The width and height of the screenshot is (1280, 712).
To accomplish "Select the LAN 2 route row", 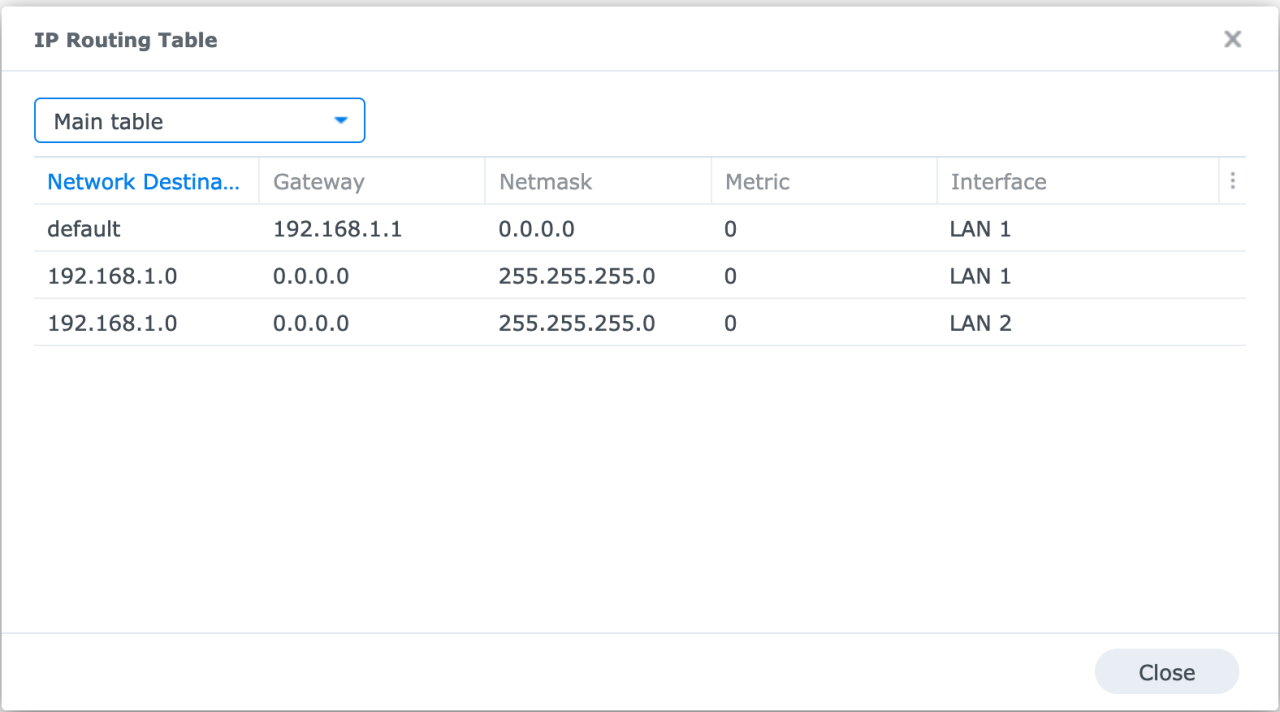I will click(x=400, y=323).
